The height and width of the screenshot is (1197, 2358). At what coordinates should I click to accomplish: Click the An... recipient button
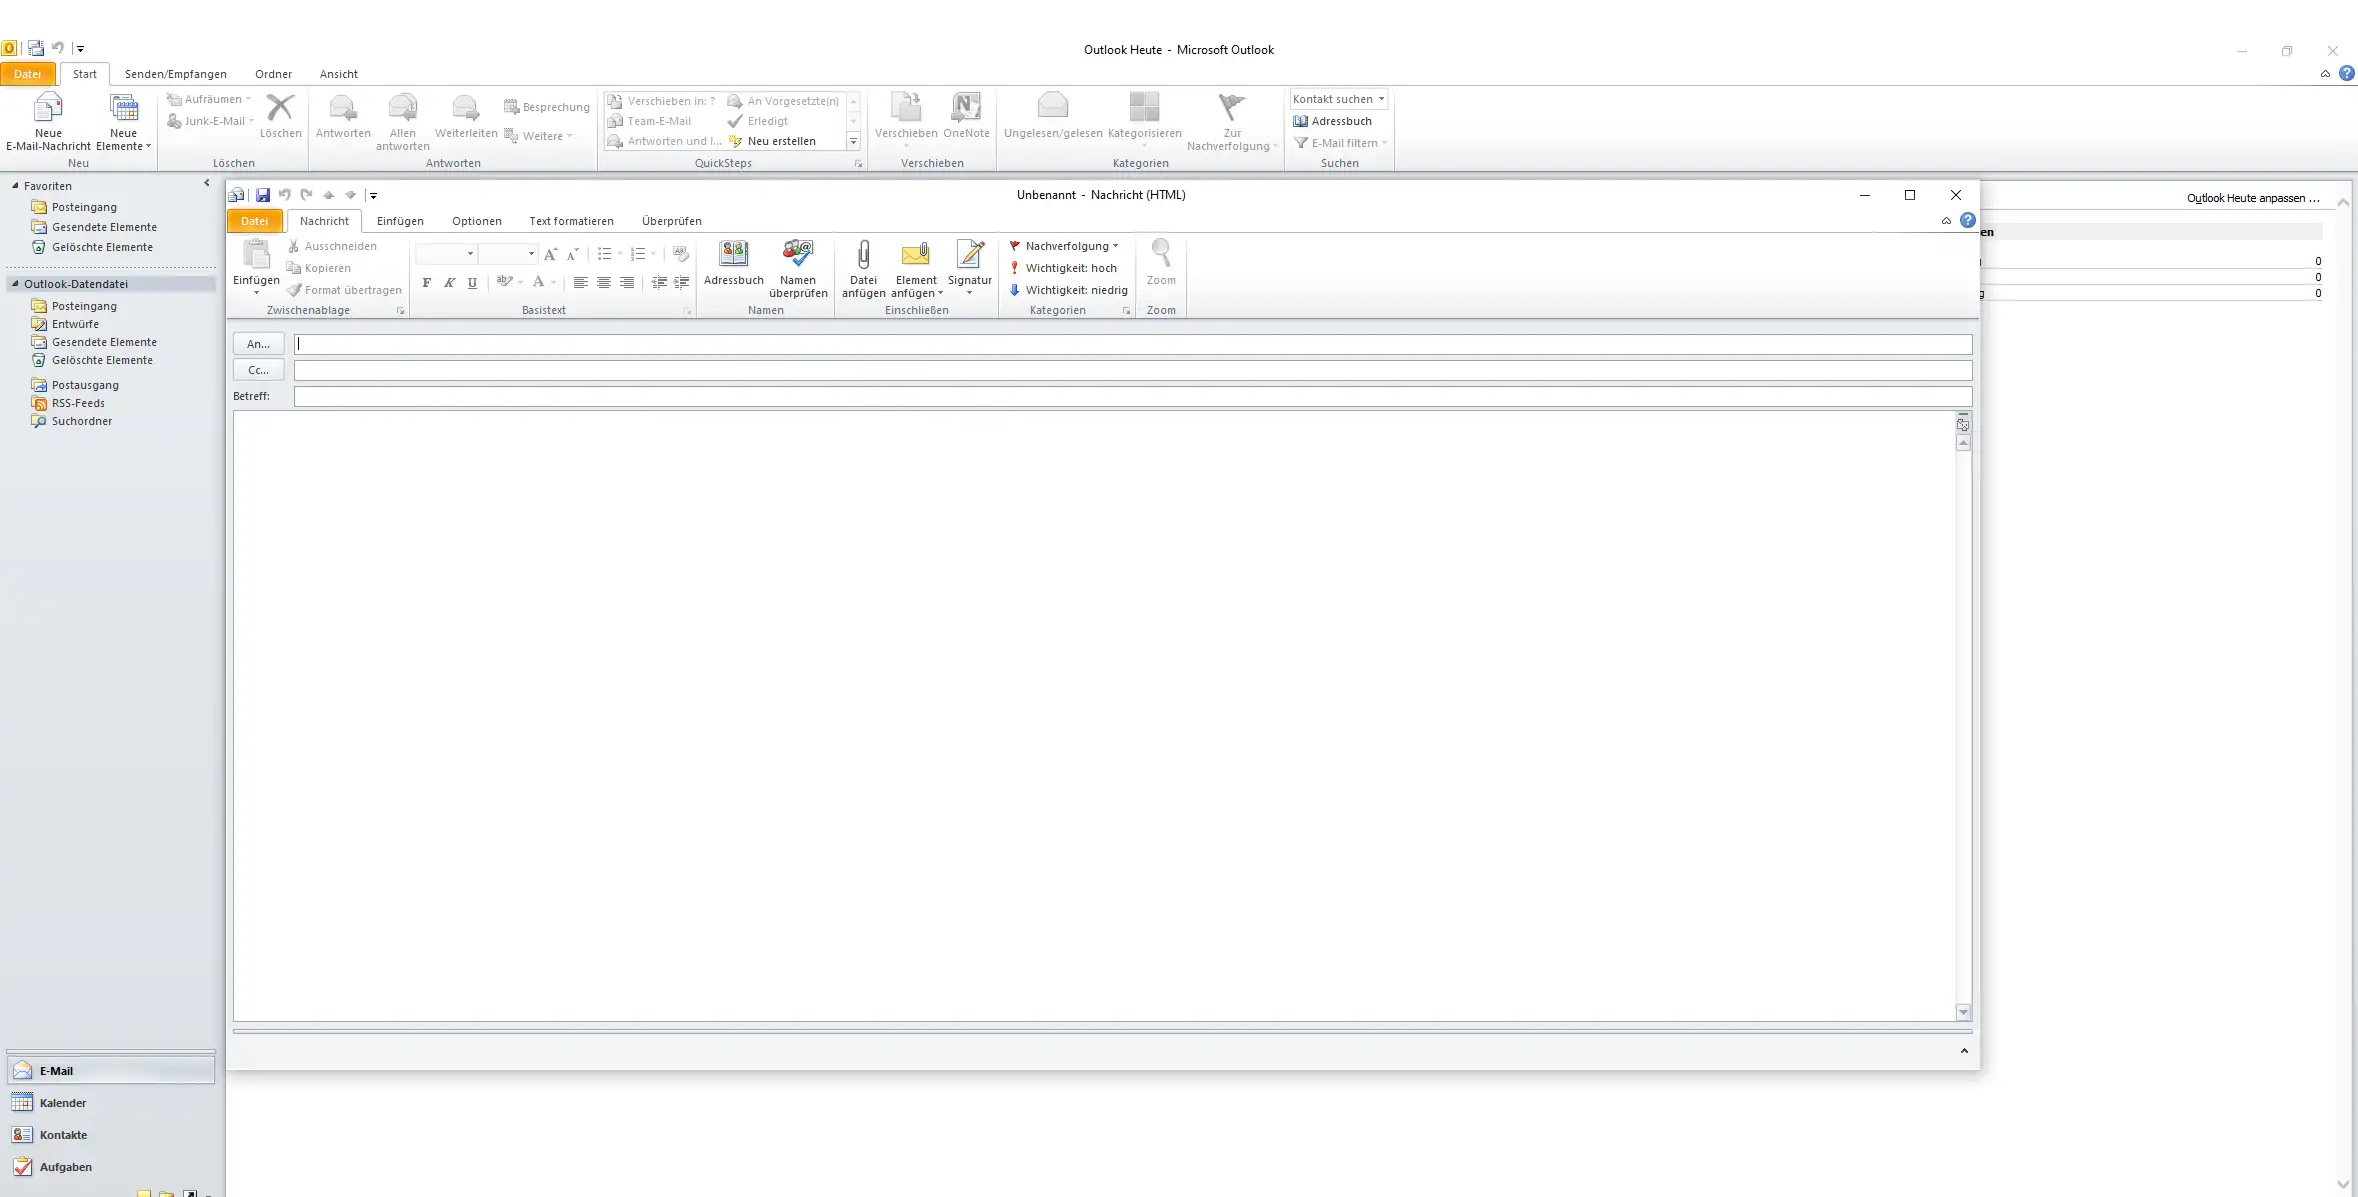pos(258,344)
